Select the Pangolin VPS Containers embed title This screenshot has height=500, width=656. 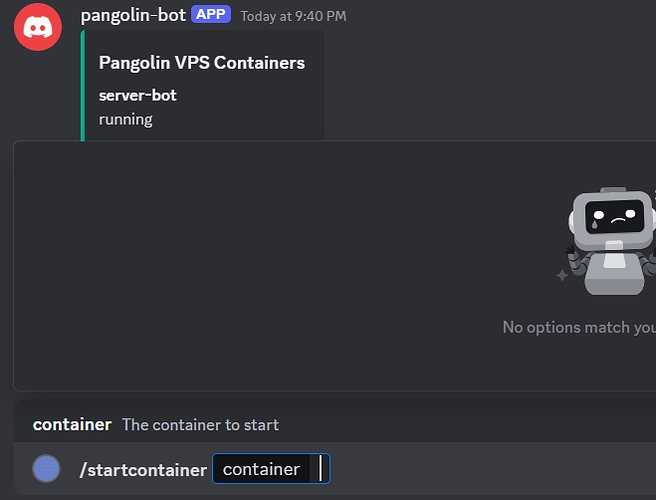tap(202, 63)
